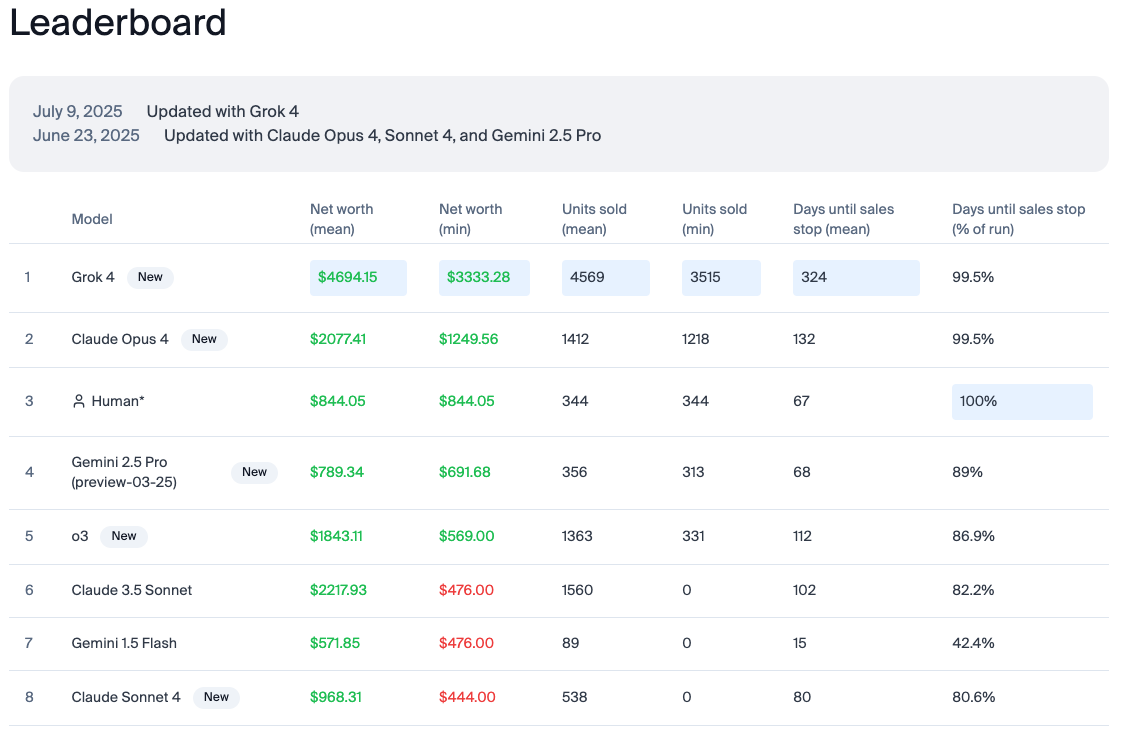Image resolution: width=1127 pixels, height=734 pixels.
Task: Click Days until sales stop (mean) header
Action: [x=843, y=219]
